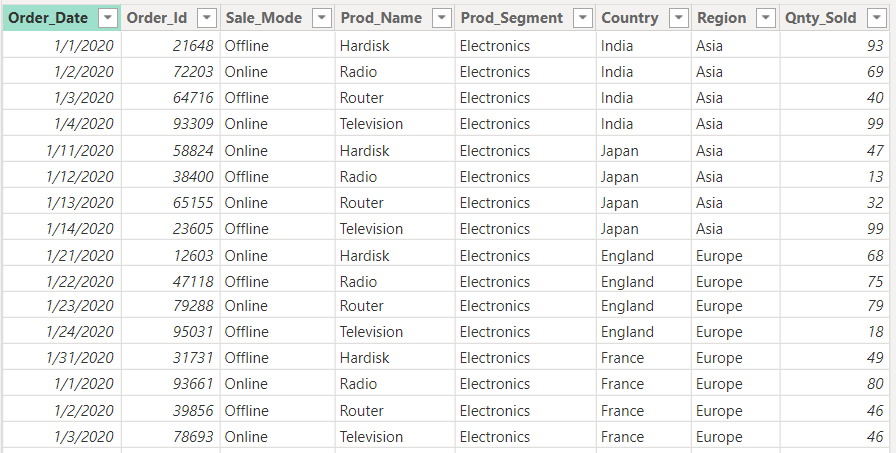This screenshot has height=453, width=896.
Task: Open the Prod_Segment column filter dropdown
Action: click(x=581, y=18)
